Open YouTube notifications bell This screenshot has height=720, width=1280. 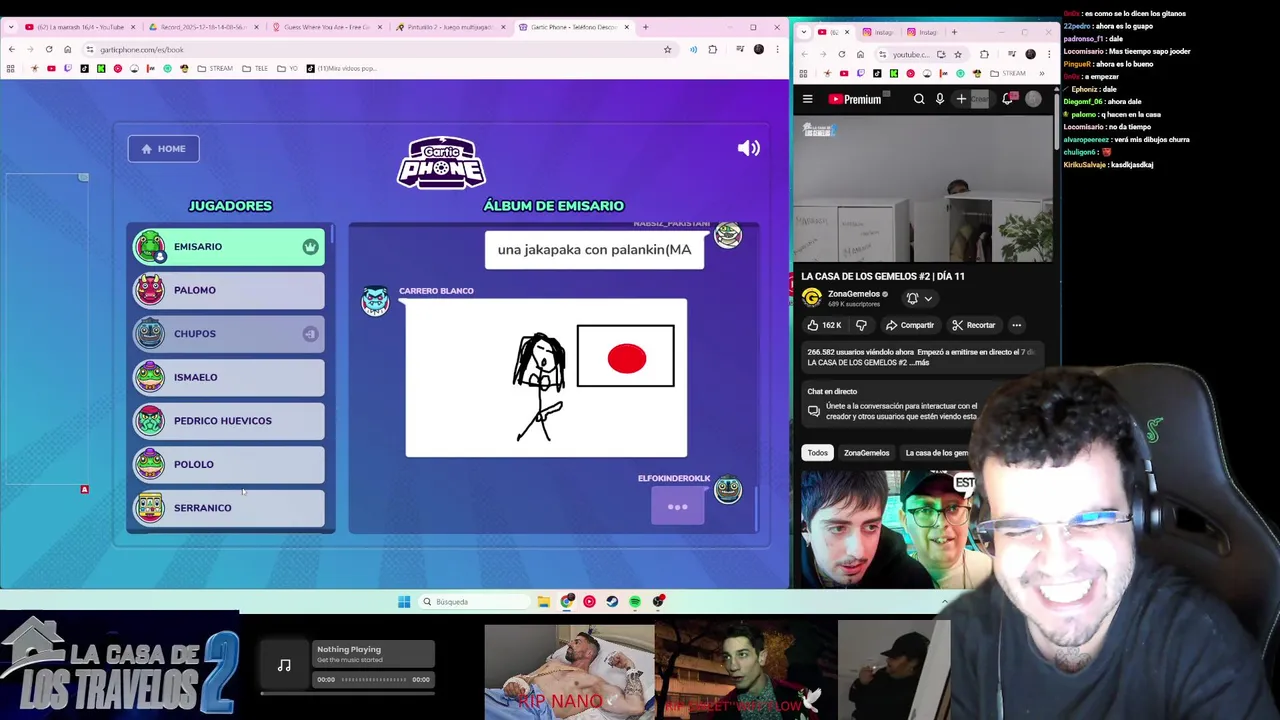click(x=1008, y=99)
